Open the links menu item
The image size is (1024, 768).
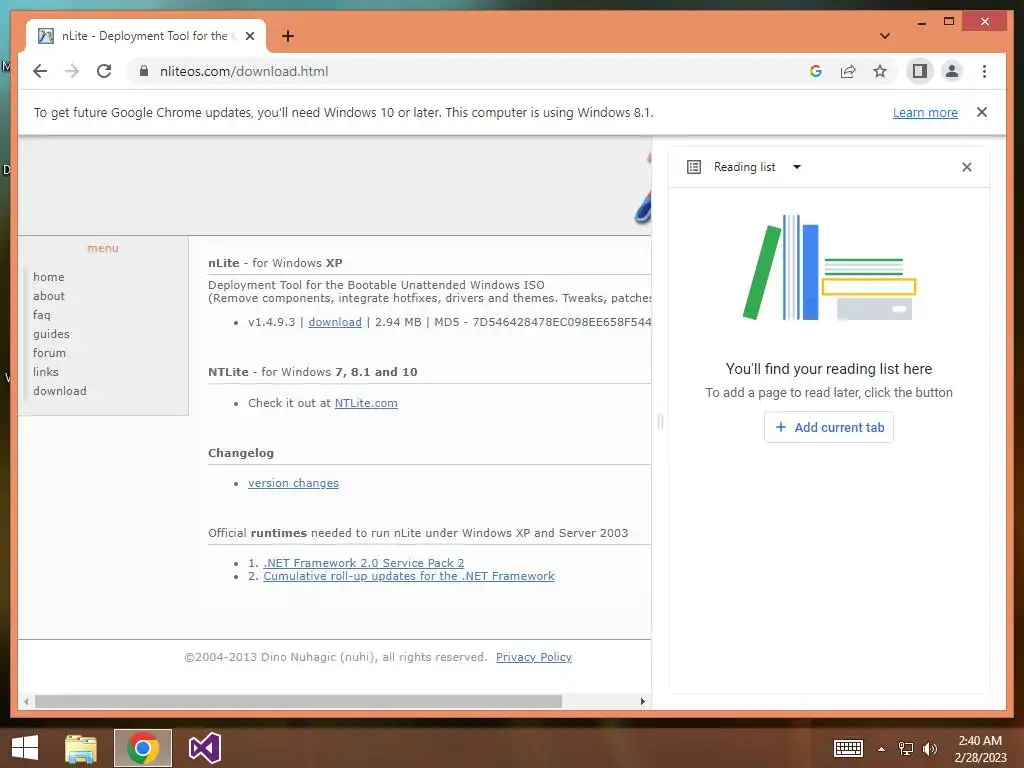point(46,372)
